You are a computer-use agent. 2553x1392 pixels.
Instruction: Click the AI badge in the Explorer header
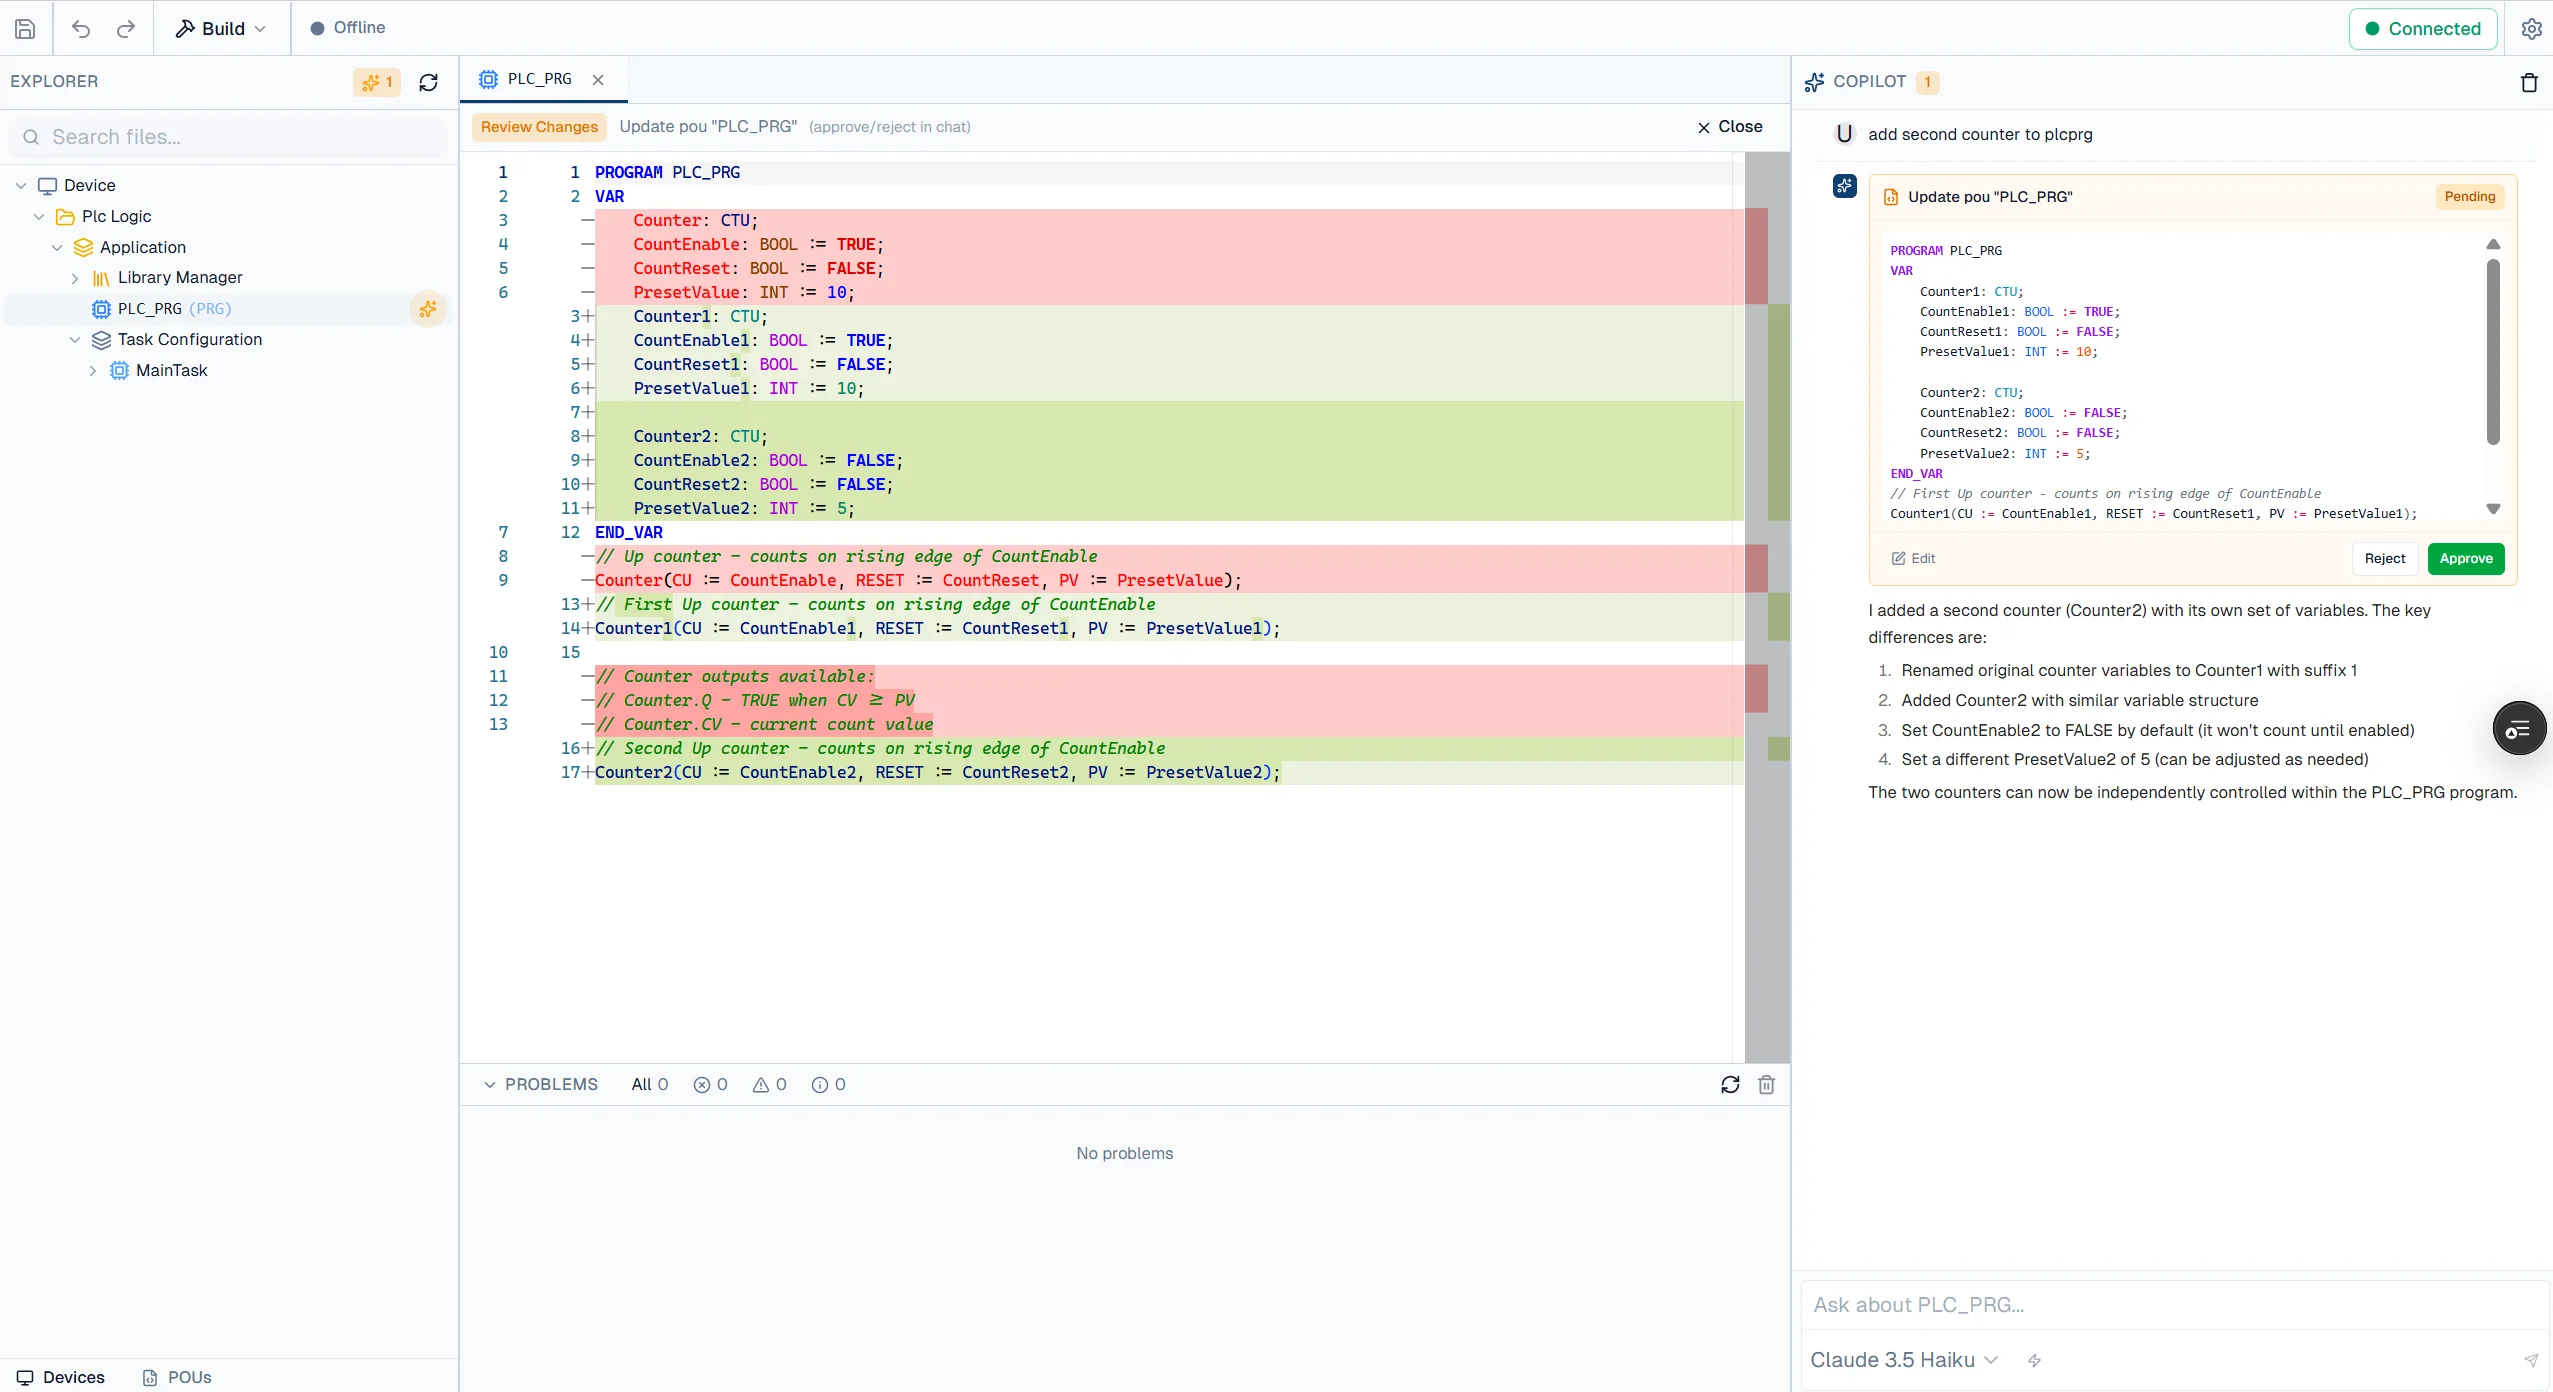[377, 82]
